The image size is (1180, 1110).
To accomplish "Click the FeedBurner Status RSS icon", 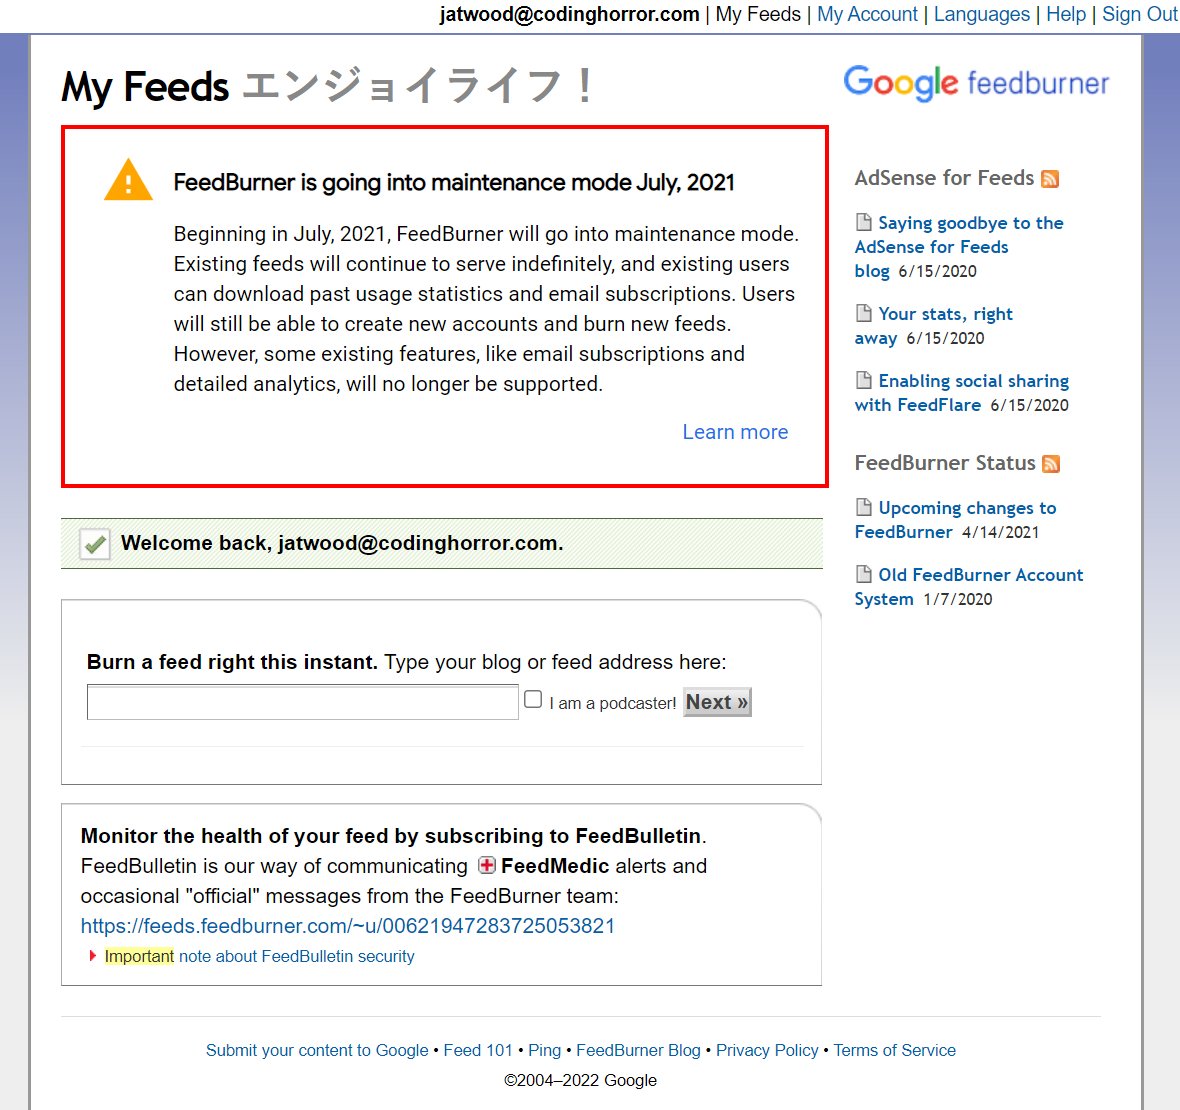I will [1051, 464].
